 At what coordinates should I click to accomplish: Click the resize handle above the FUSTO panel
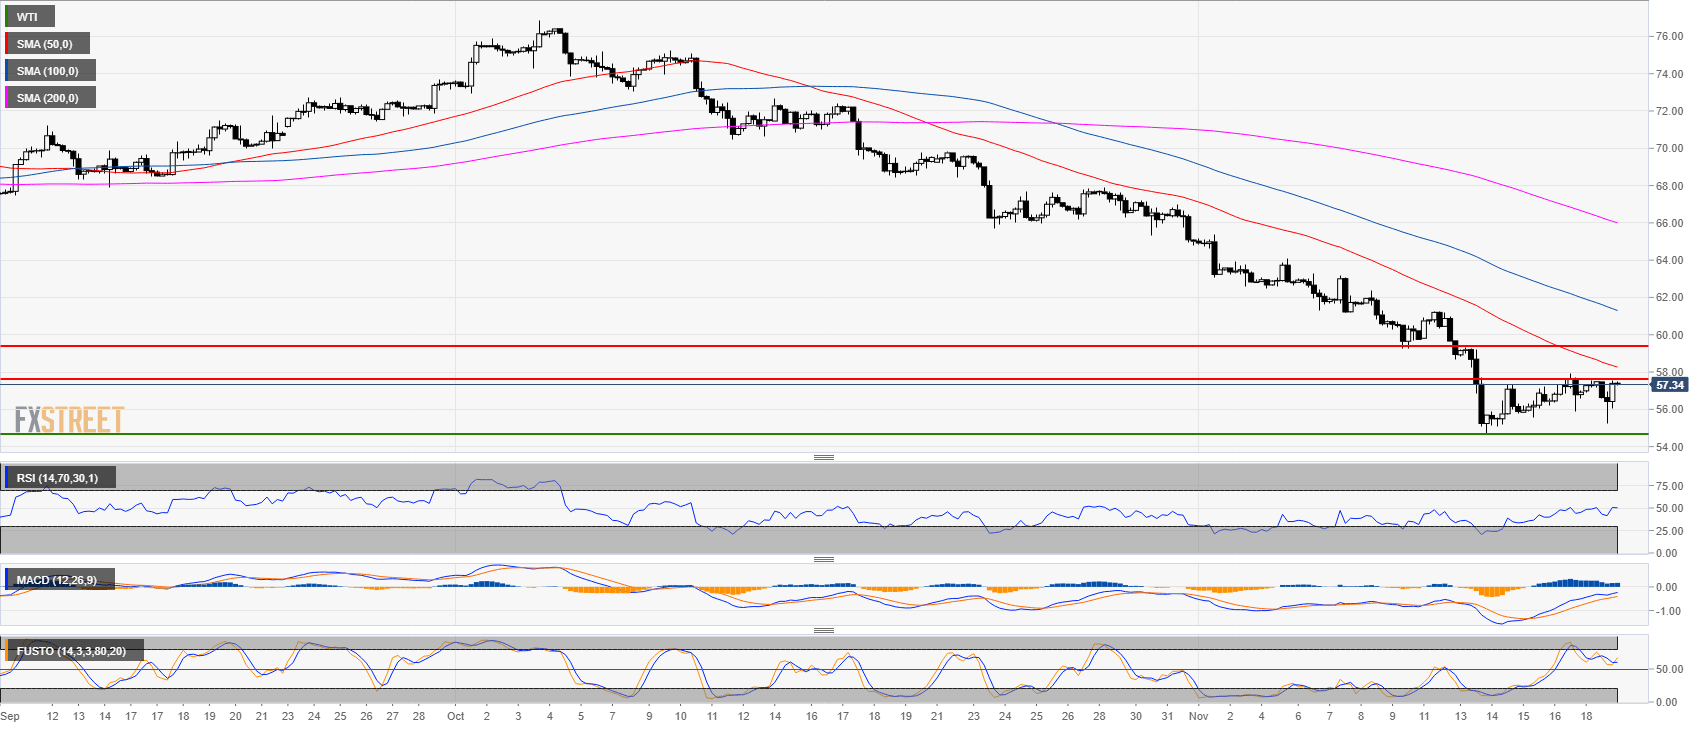pyautogui.click(x=823, y=630)
